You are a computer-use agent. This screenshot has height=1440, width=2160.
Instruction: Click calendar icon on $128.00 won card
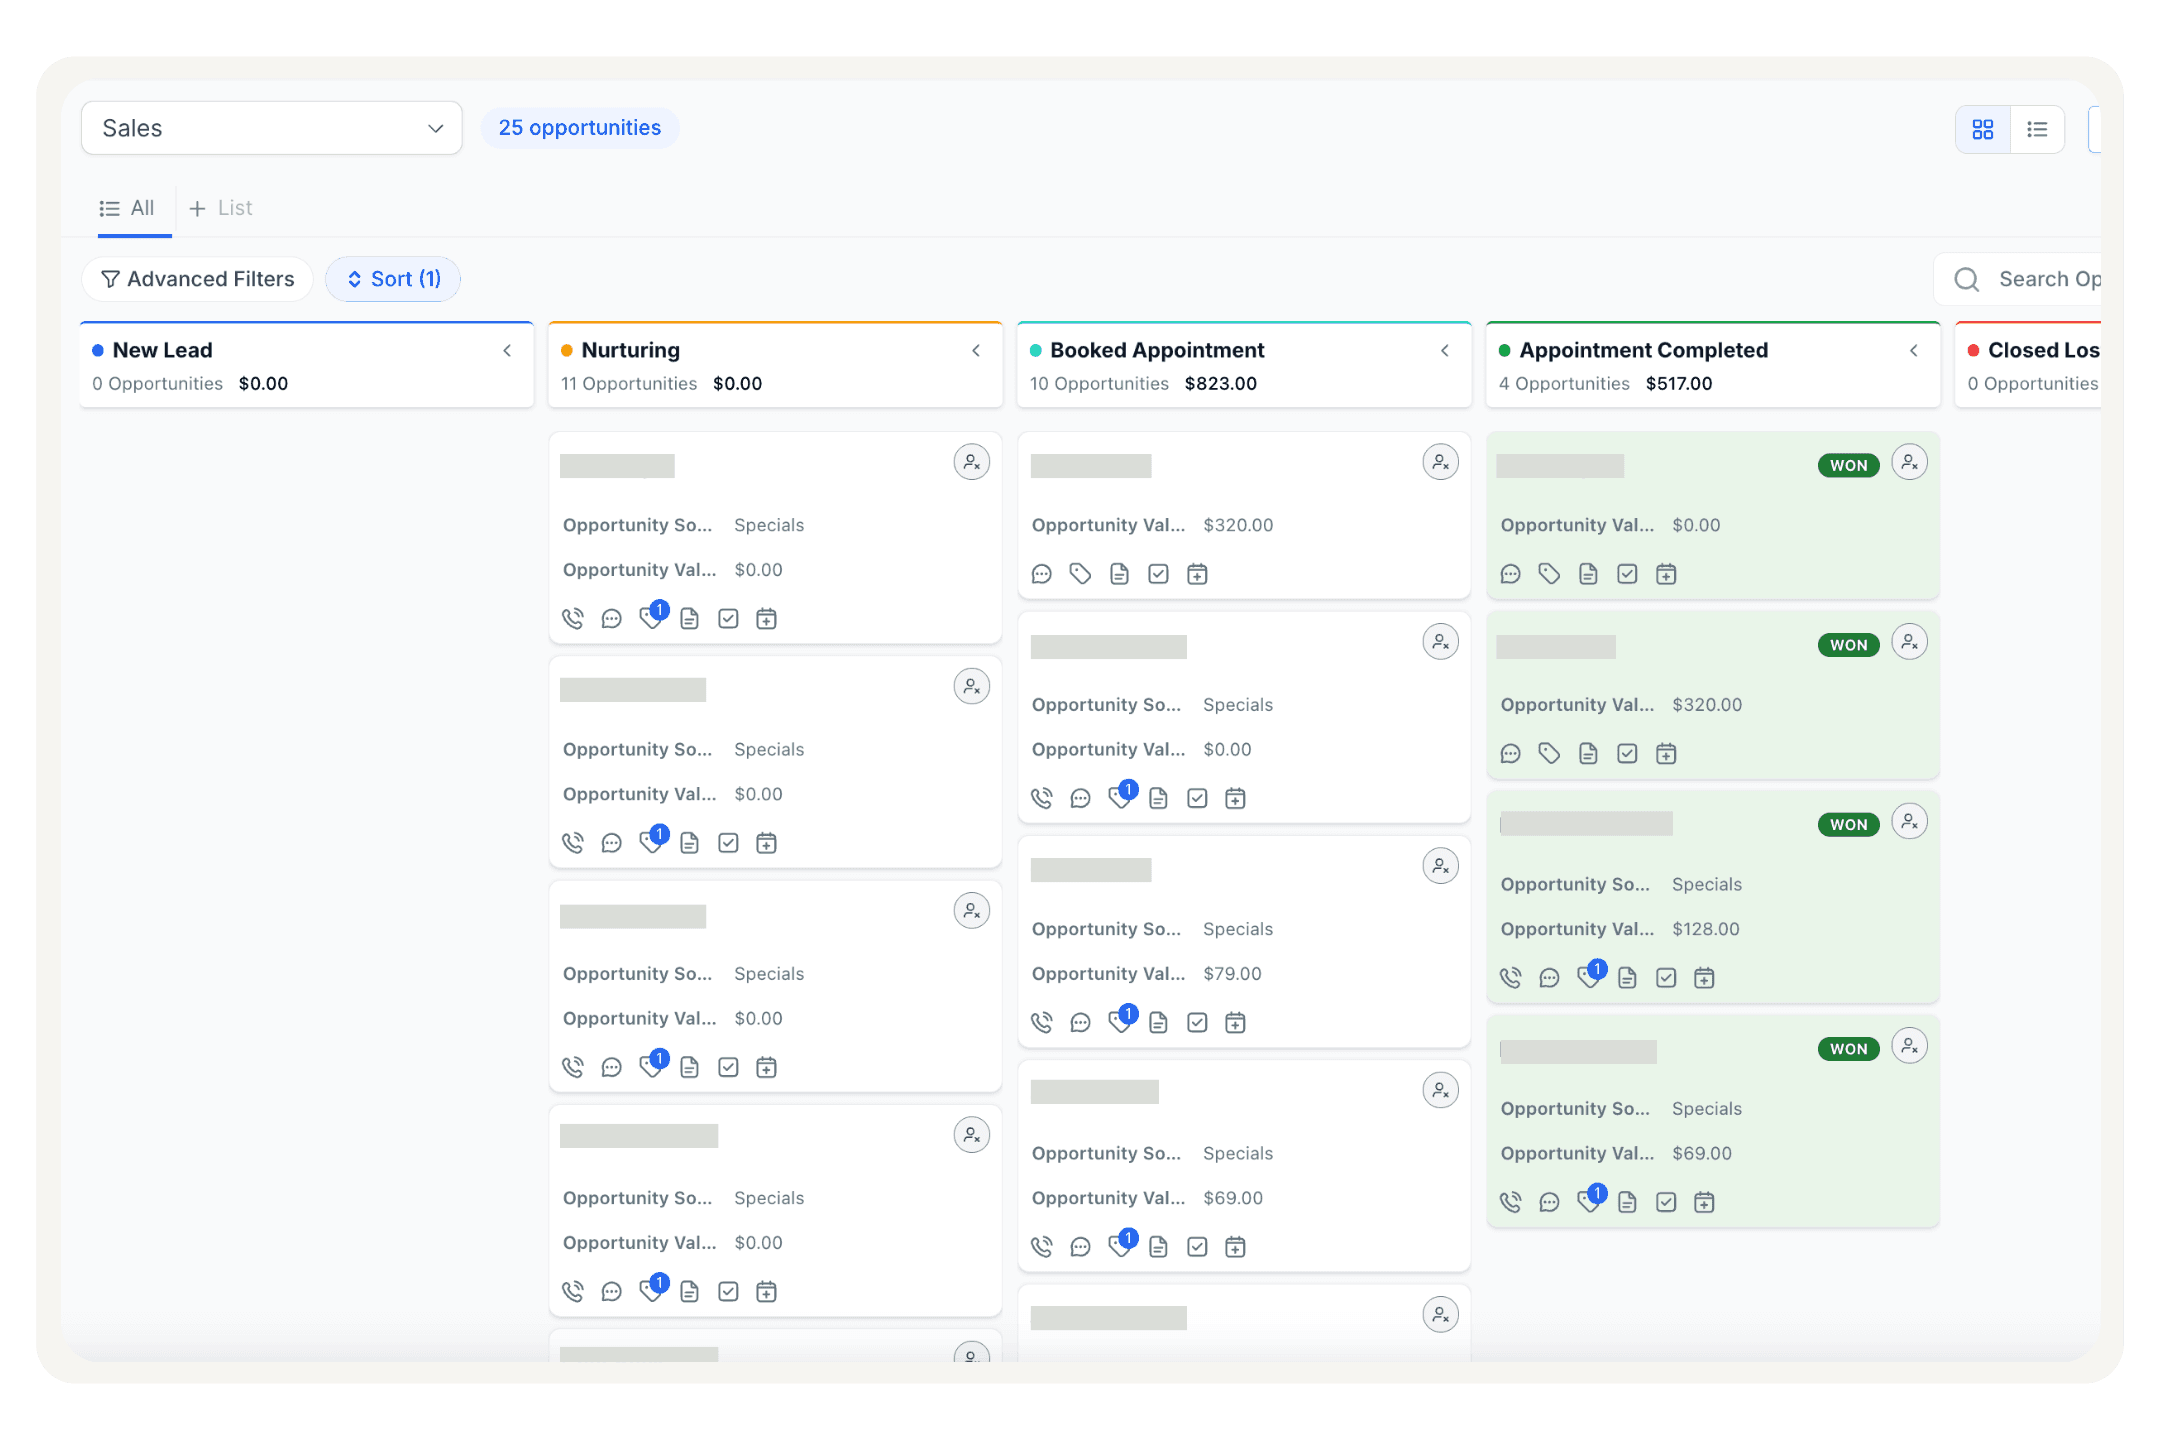(1704, 978)
